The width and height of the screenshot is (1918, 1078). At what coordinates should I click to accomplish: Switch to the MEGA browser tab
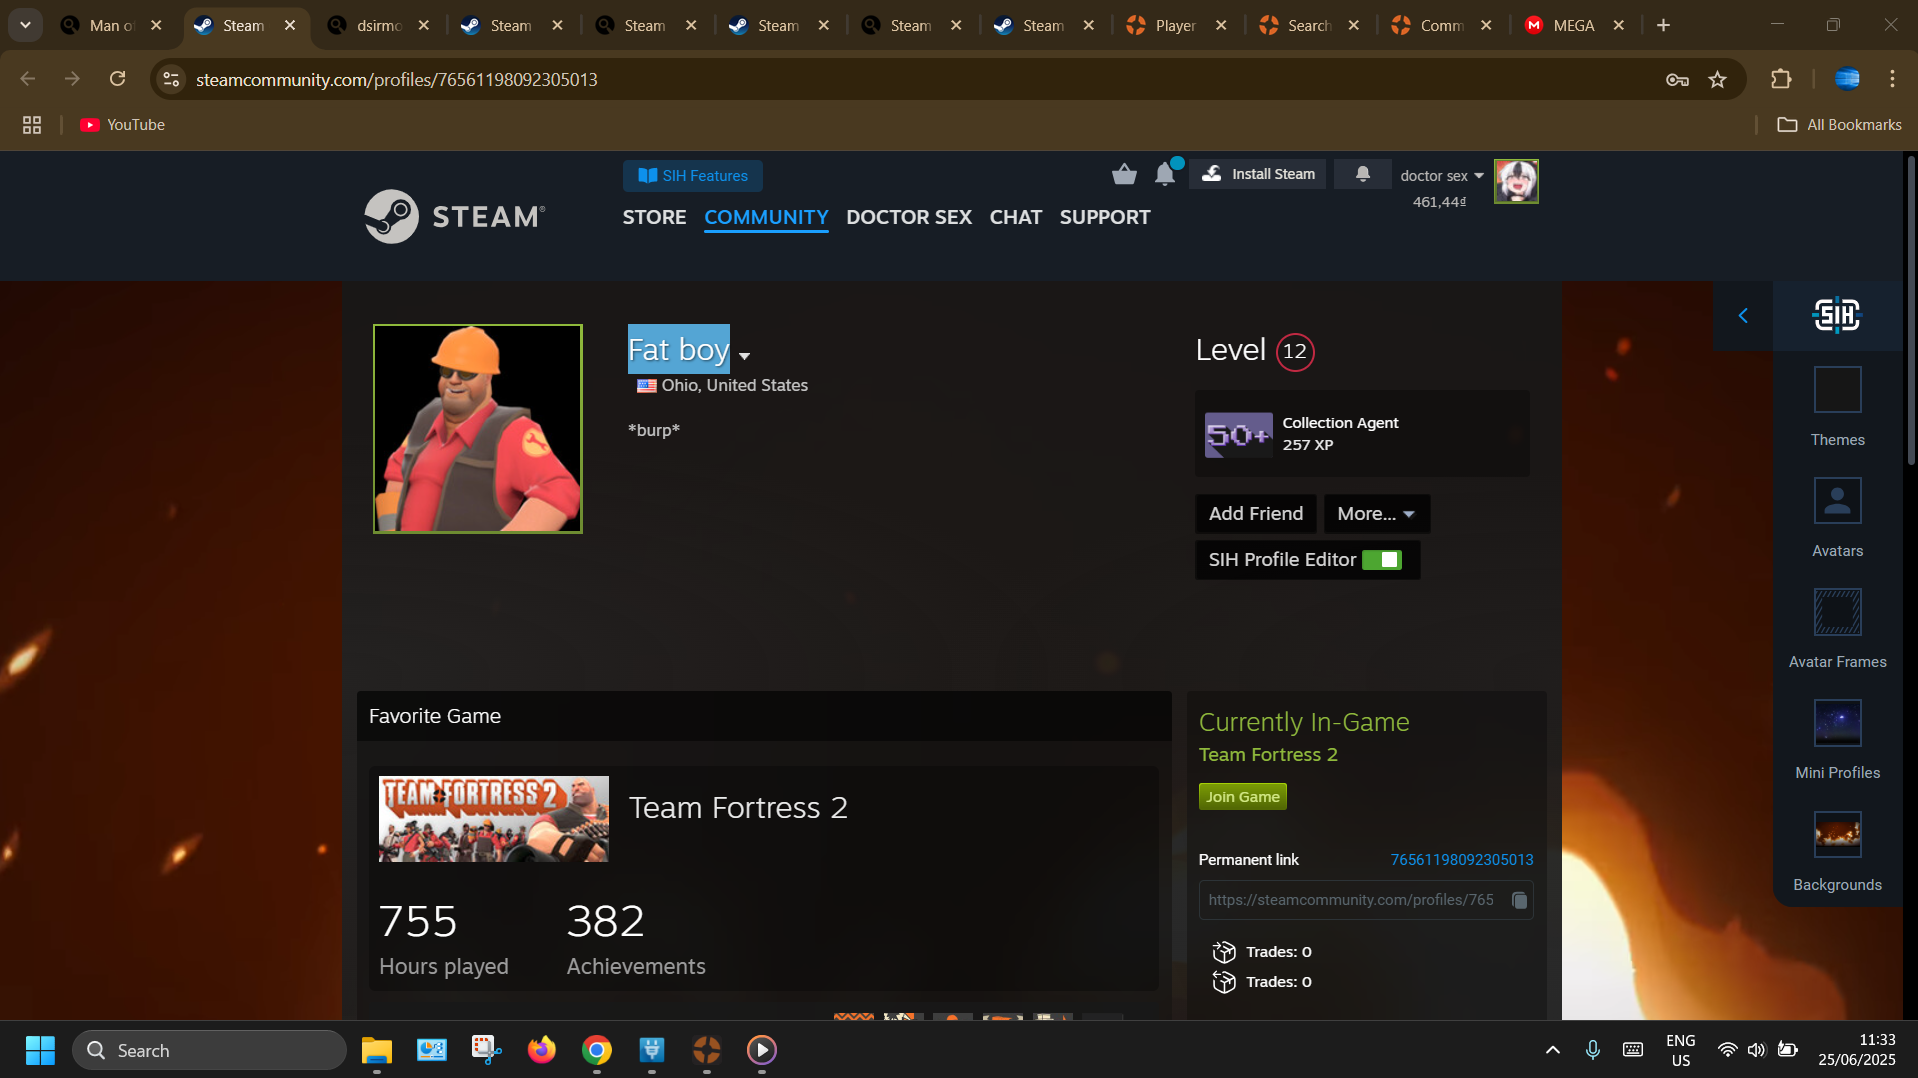point(1574,25)
